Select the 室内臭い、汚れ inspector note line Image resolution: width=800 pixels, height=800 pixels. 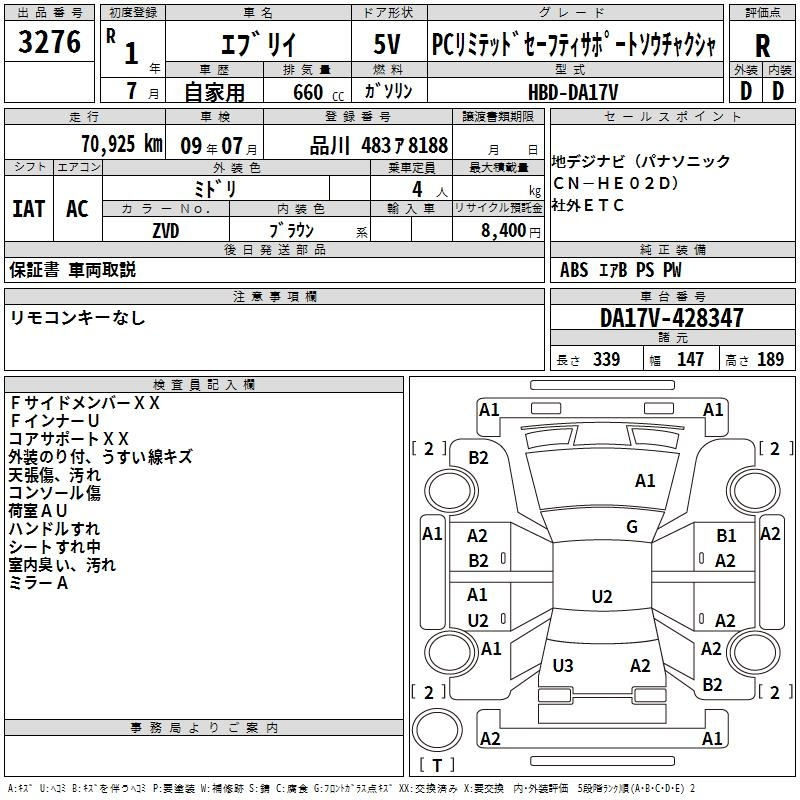coord(62,565)
